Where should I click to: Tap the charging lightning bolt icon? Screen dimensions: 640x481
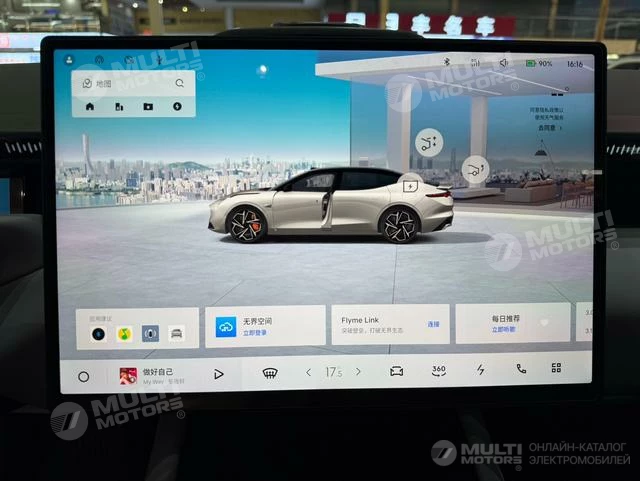(x=480, y=370)
